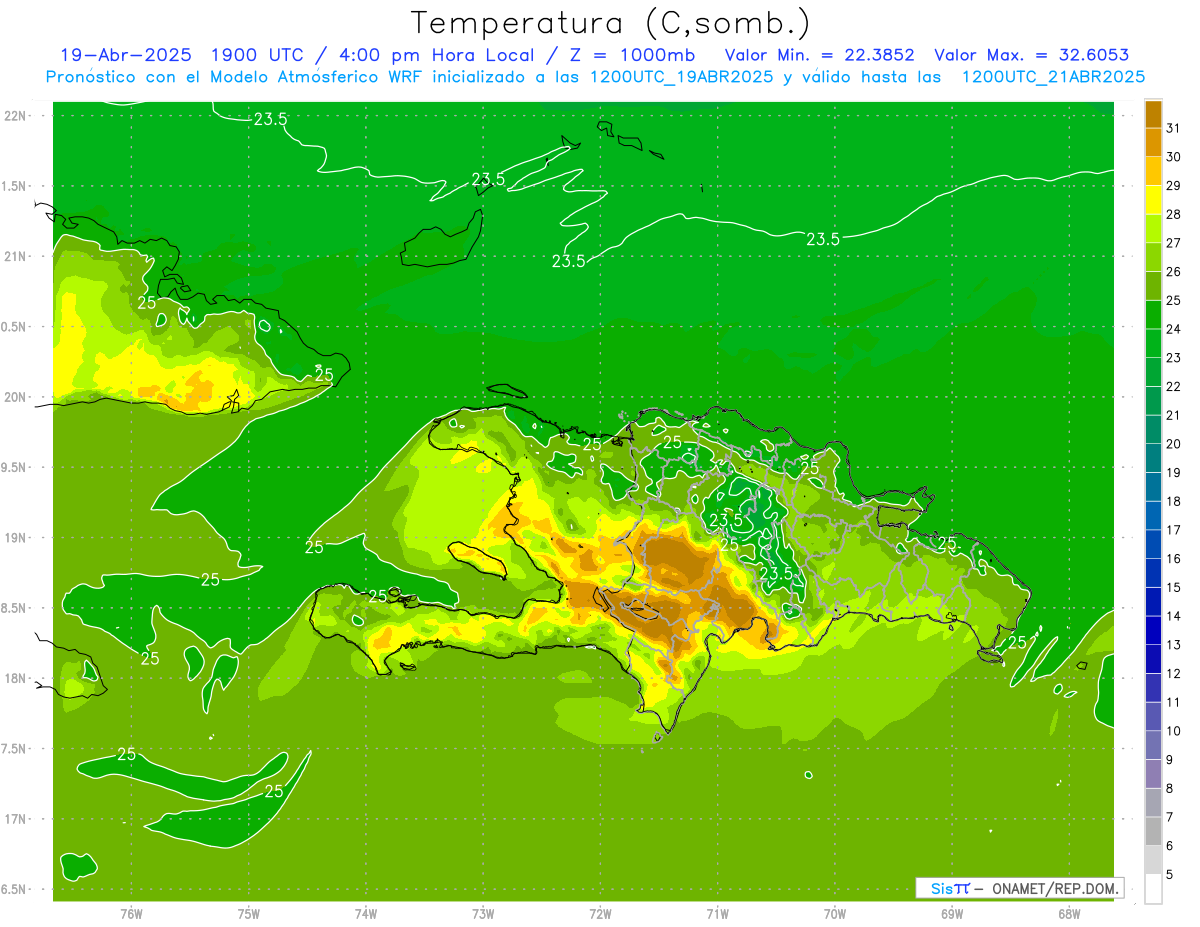This screenshot has width=1200, height=927.
Task: Pick the orange swatch between 30 and 31
Action: pos(1153,142)
